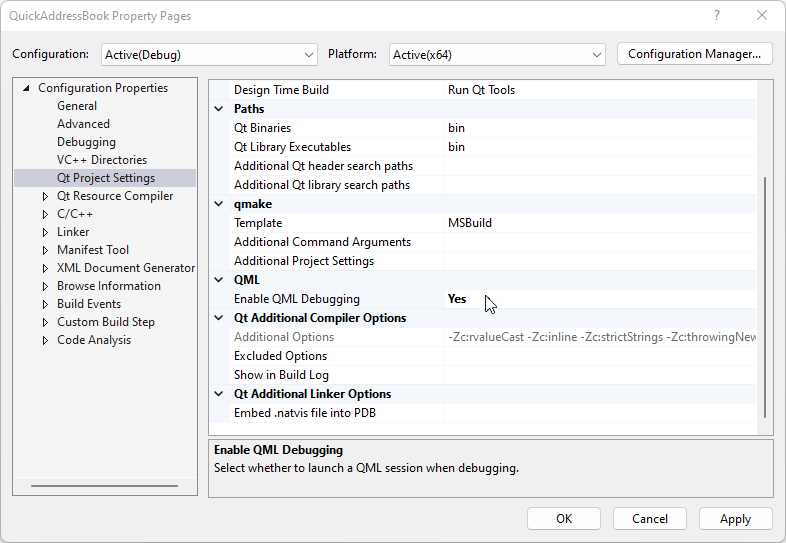Click the OK button
Viewport: 786px width, 543px height.
(564, 518)
